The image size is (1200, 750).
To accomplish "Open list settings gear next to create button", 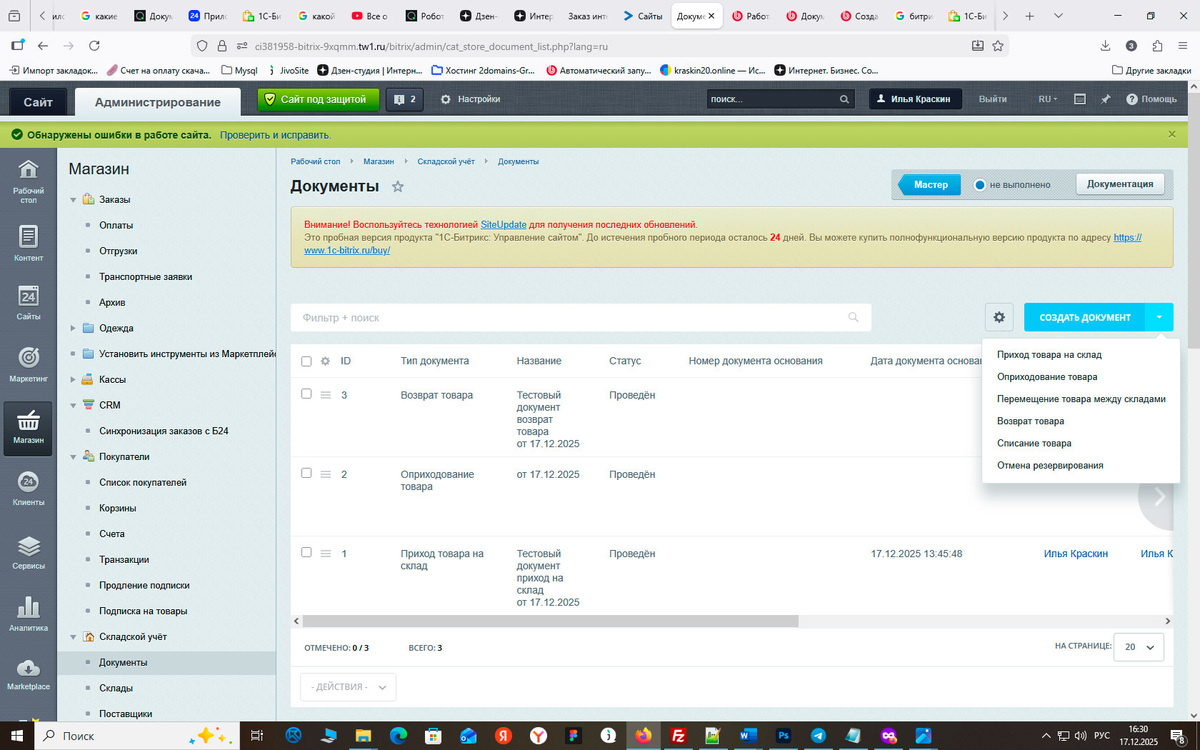I will click(998, 317).
